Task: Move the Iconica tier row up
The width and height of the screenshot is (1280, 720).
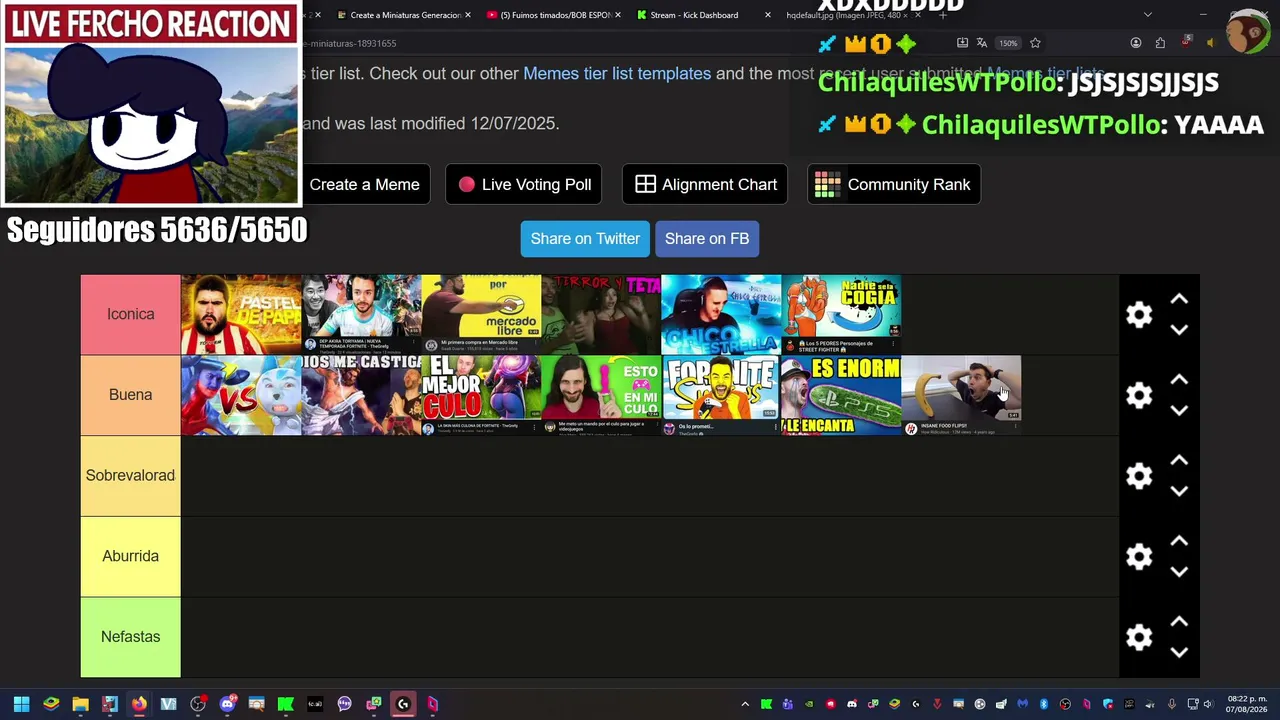Action: pos(1179,299)
